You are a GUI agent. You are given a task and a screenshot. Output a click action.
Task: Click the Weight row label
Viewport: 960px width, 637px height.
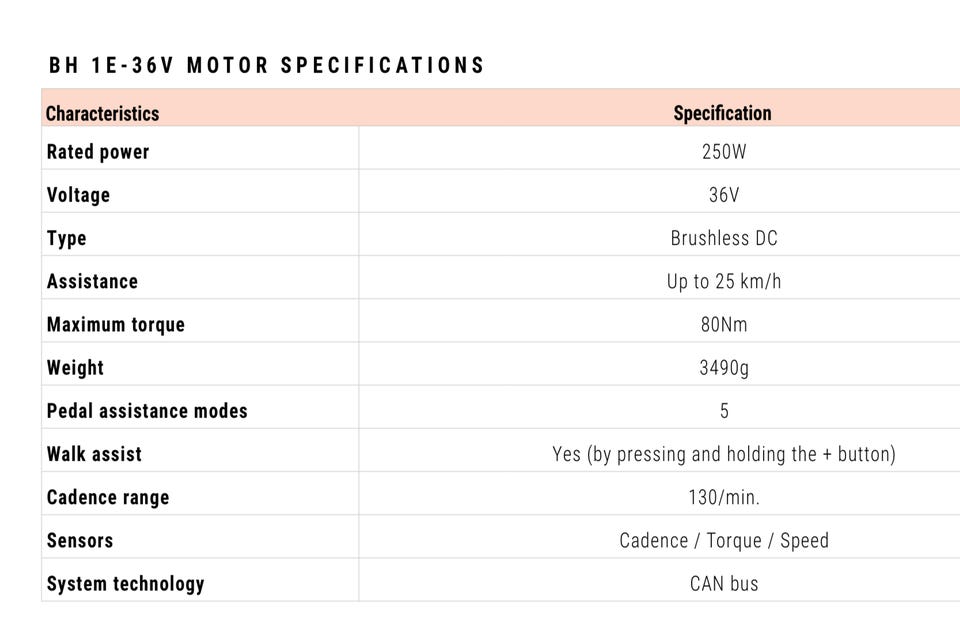point(75,367)
